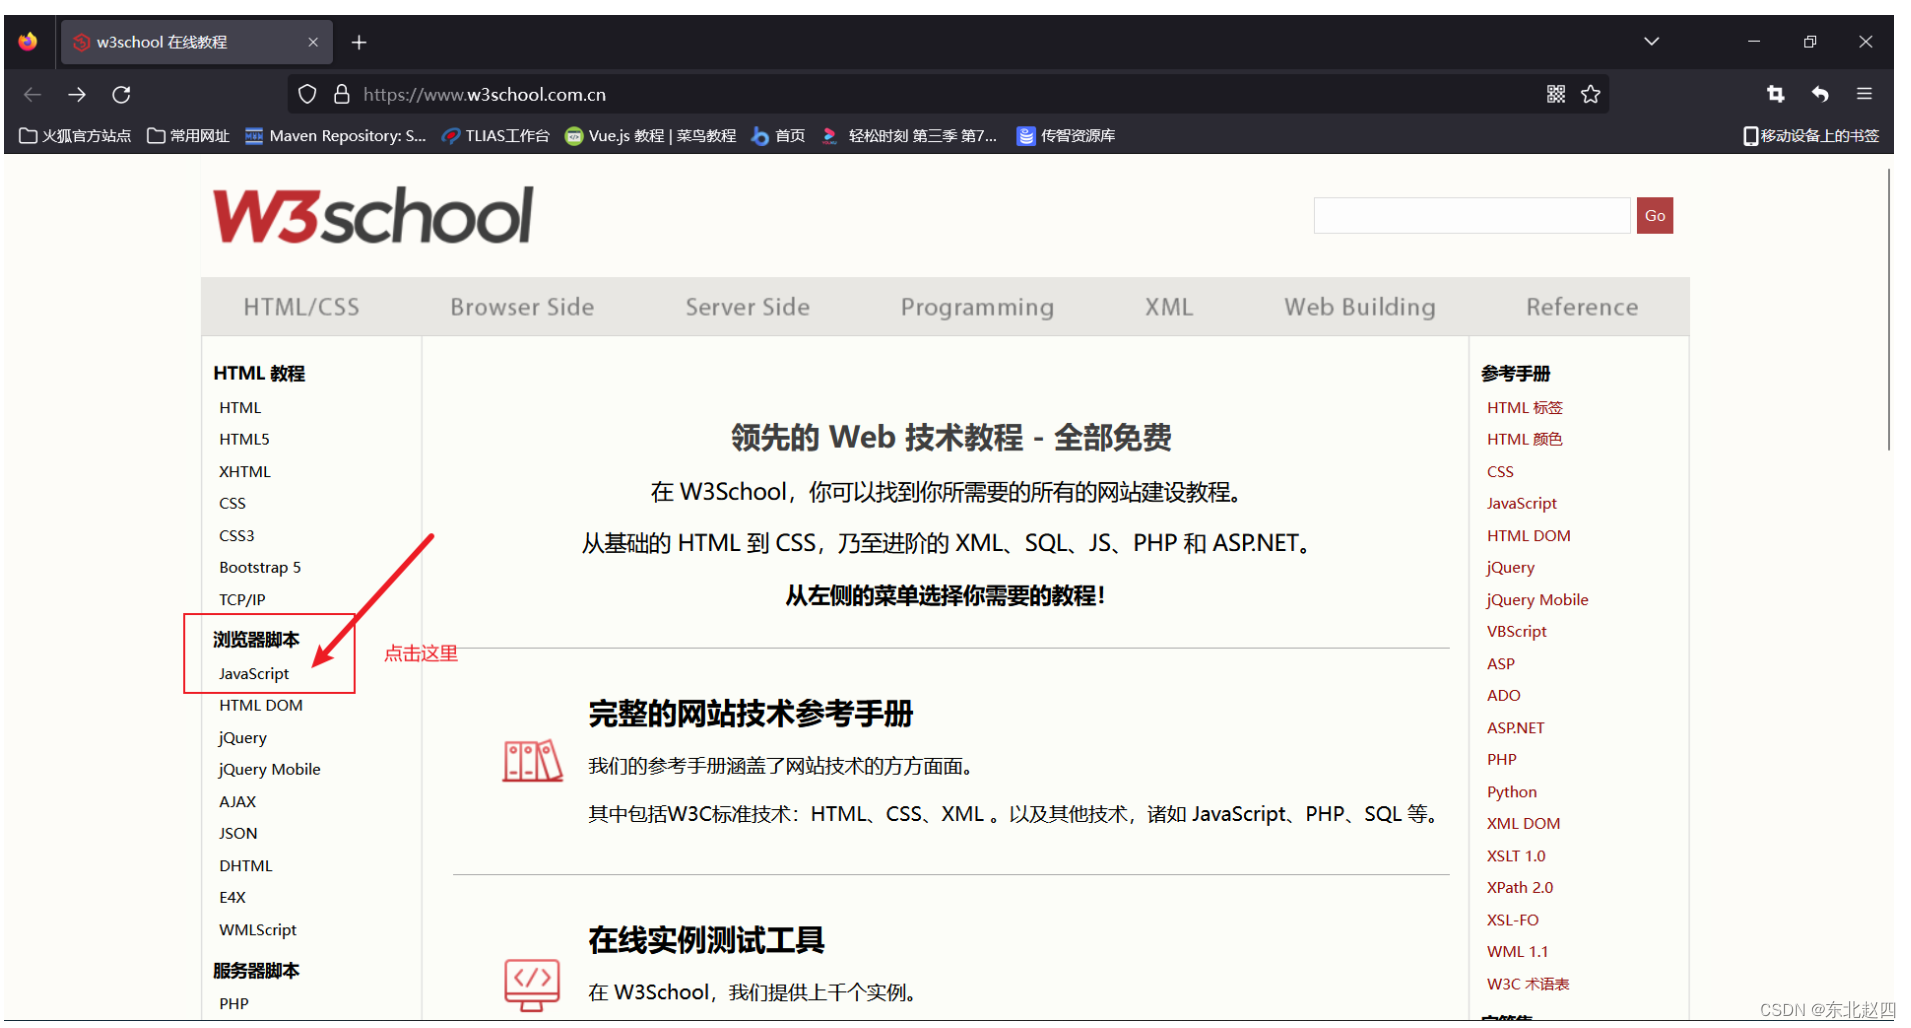Open Bootstrap 5 tutorial link

click(x=260, y=567)
